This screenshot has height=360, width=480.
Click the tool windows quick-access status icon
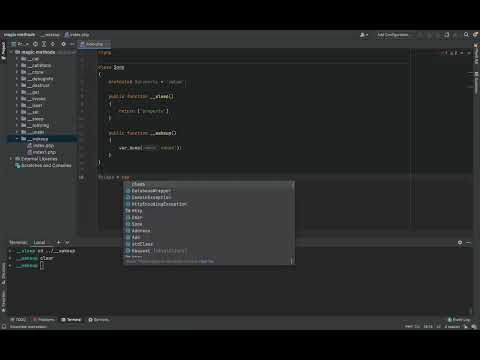4,327
